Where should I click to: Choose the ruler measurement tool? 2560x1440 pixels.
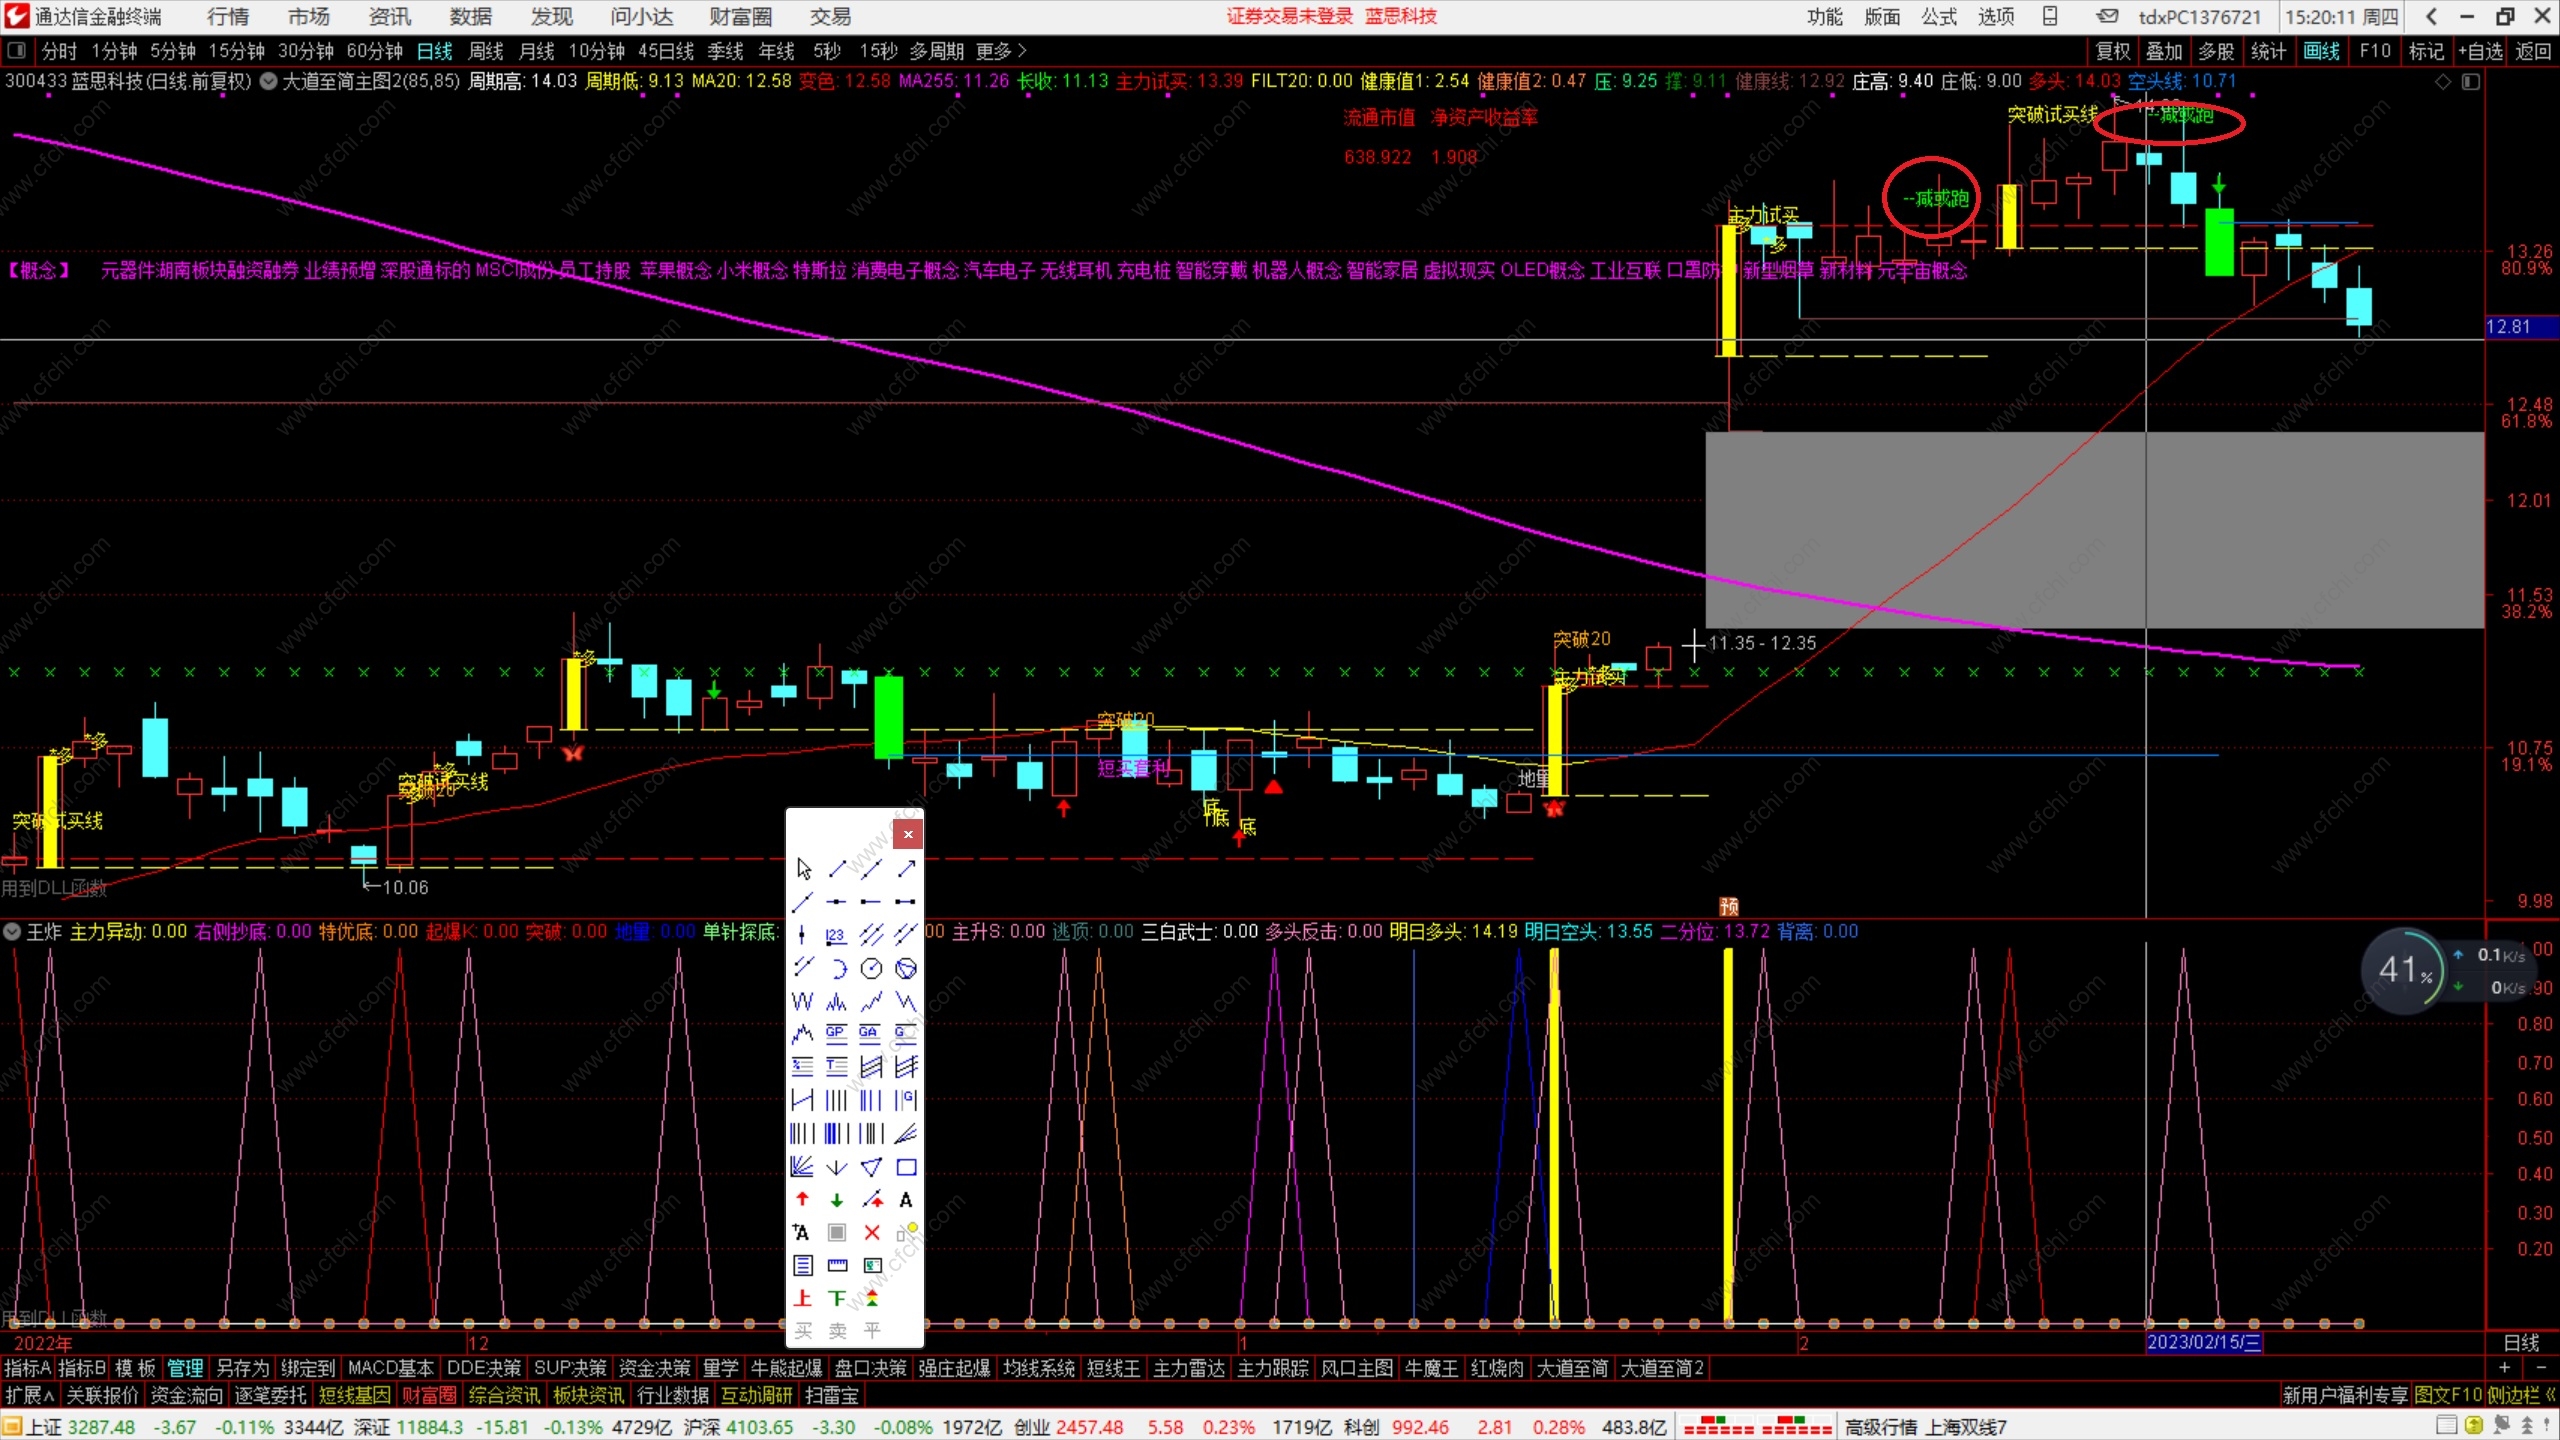coord(837,1266)
